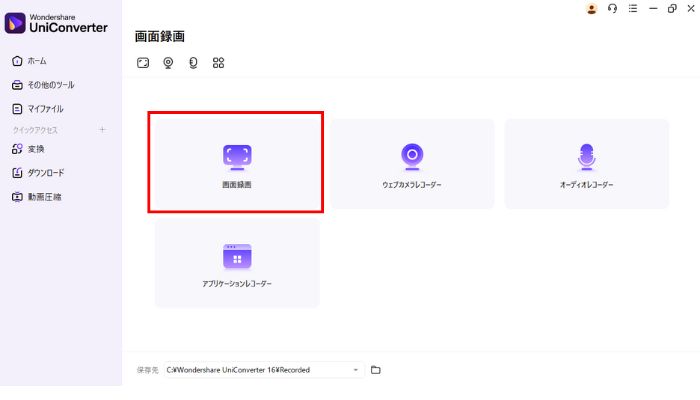
Task: Add a quick access item with plus
Action: coord(102,130)
